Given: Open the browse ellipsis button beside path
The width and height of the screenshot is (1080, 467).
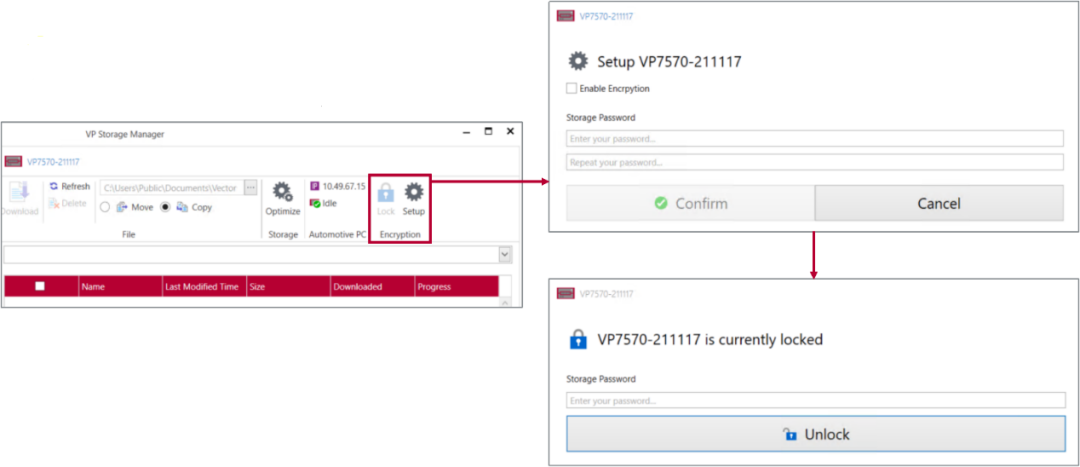Looking at the screenshot, I should (x=251, y=187).
